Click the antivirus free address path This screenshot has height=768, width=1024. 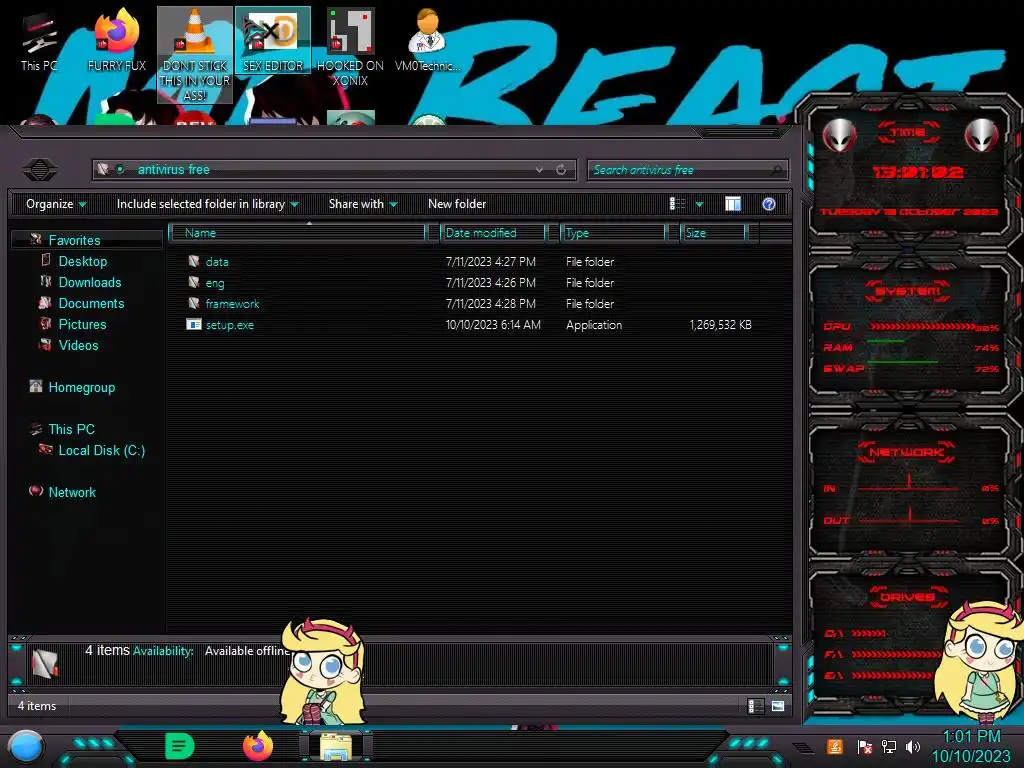pos(174,170)
